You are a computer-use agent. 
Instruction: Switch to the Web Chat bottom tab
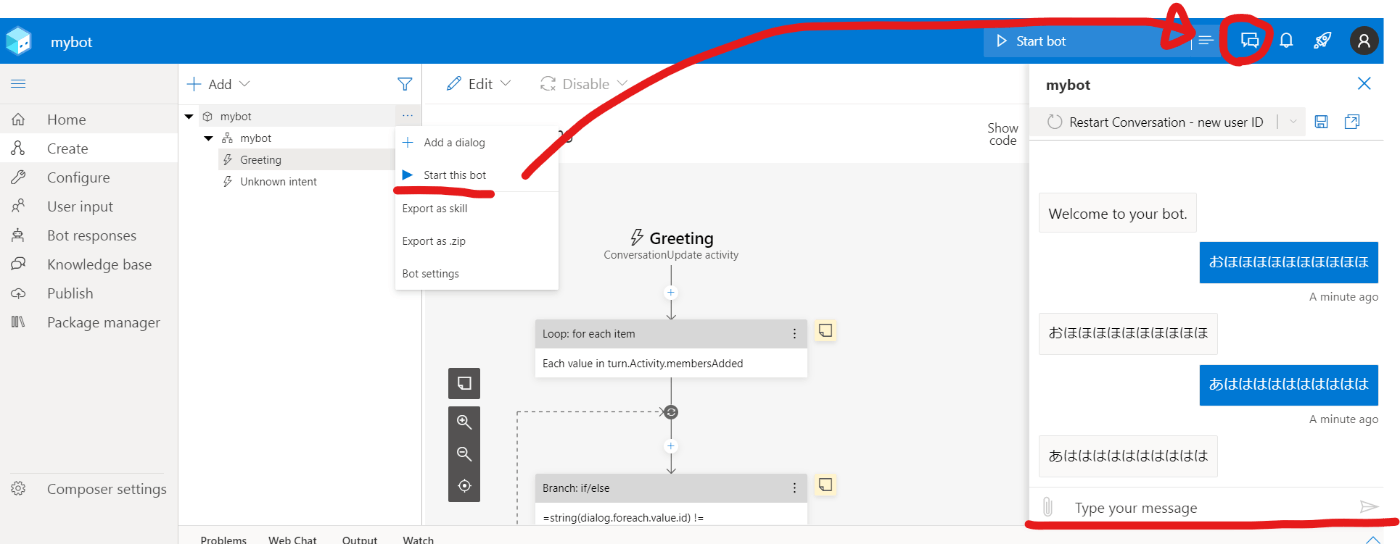pyautogui.click(x=292, y=540)
